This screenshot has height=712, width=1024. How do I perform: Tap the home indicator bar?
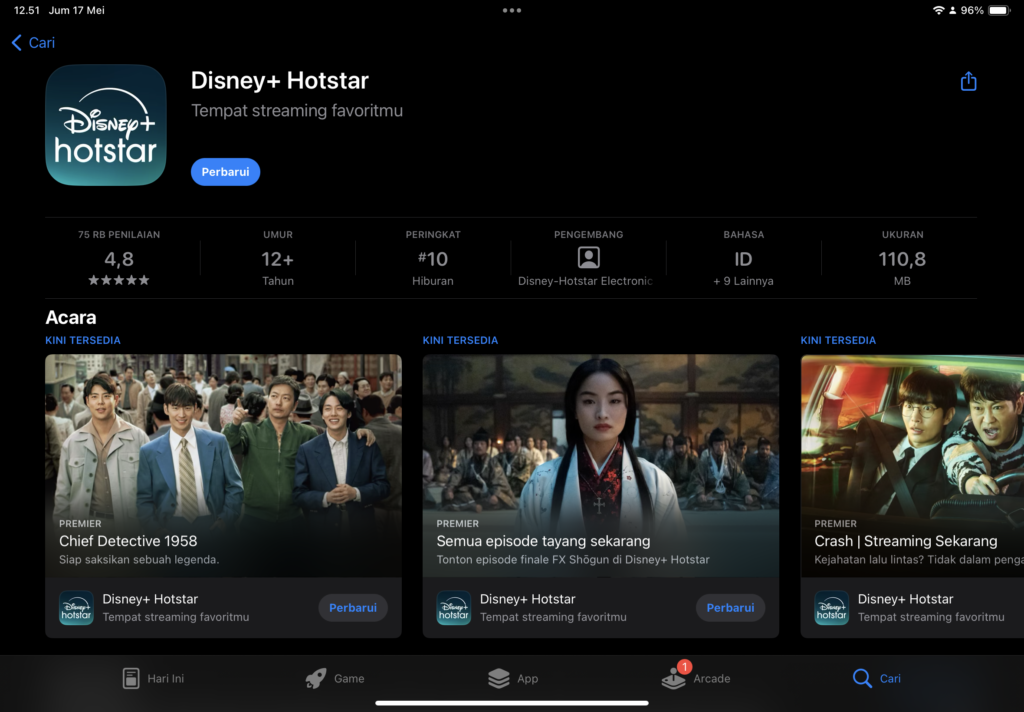click(x=512, y=704)
